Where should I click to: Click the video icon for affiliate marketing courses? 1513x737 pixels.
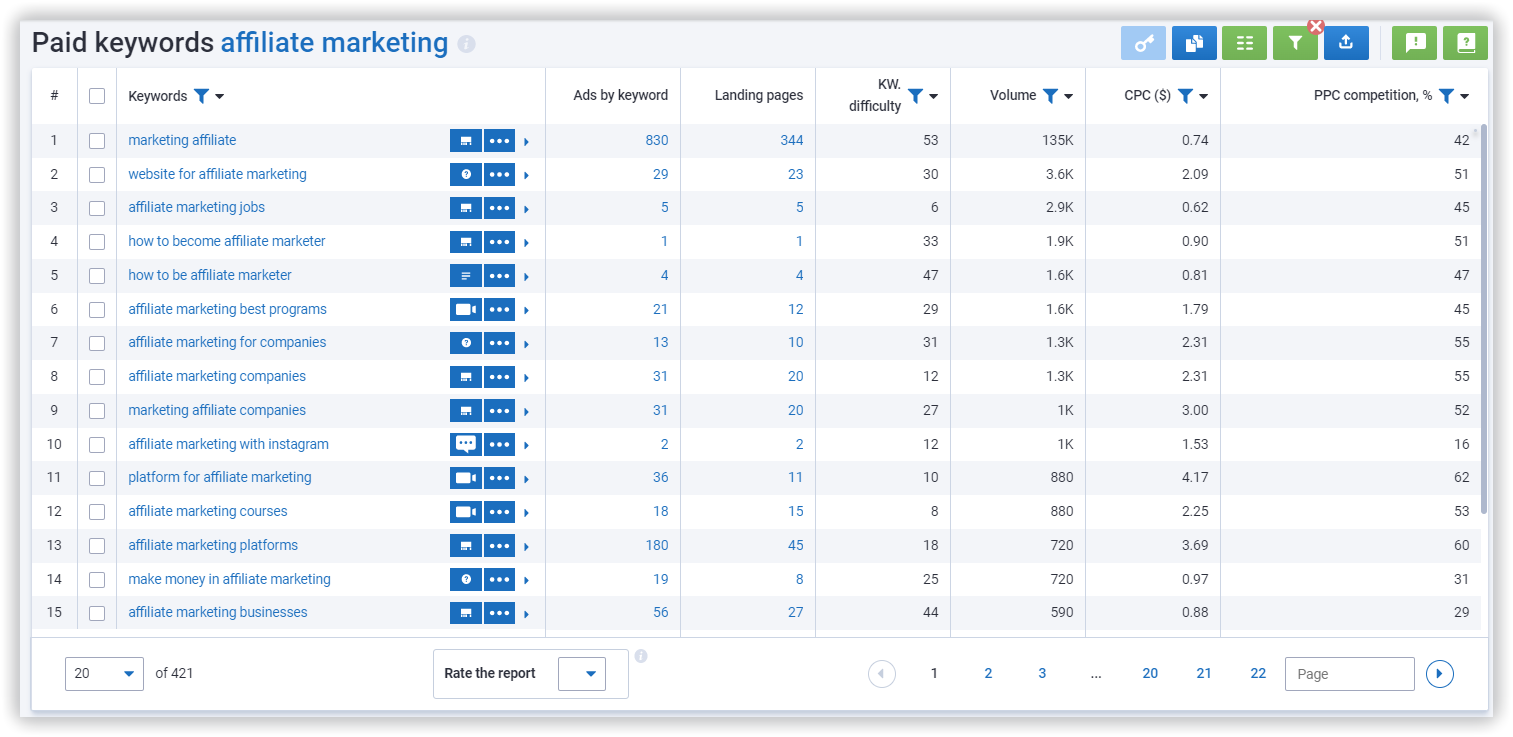point(465,512)
